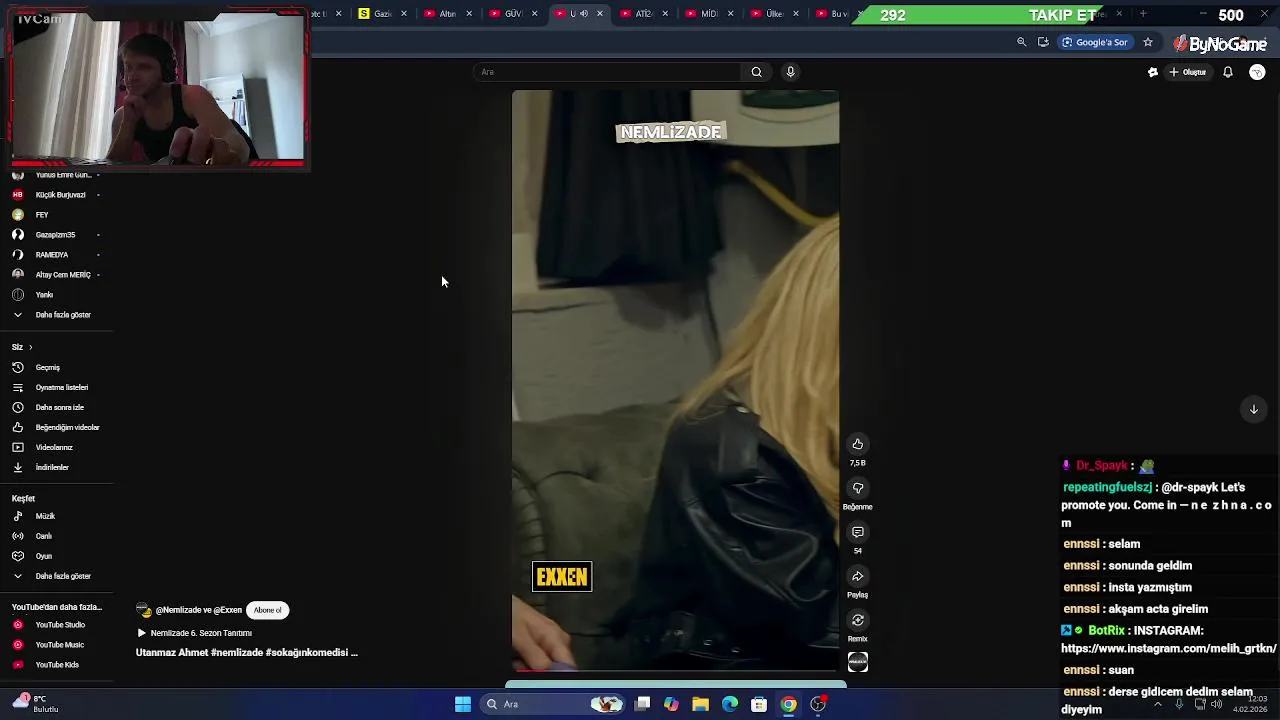
Task: Open a new browser tab with plus
Action: 1143,13
